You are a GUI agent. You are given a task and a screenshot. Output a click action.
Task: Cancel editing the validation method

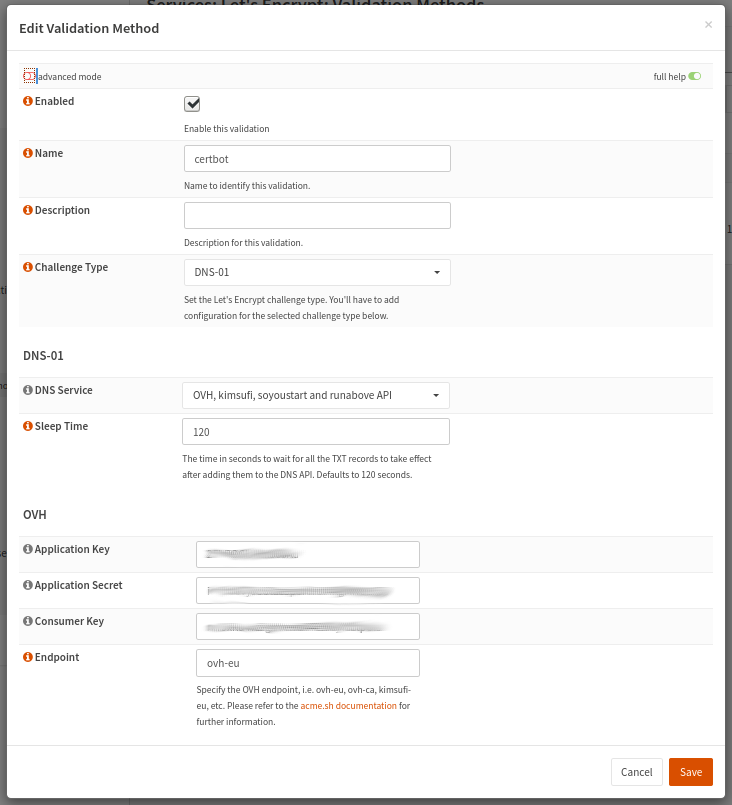point(636,772)
